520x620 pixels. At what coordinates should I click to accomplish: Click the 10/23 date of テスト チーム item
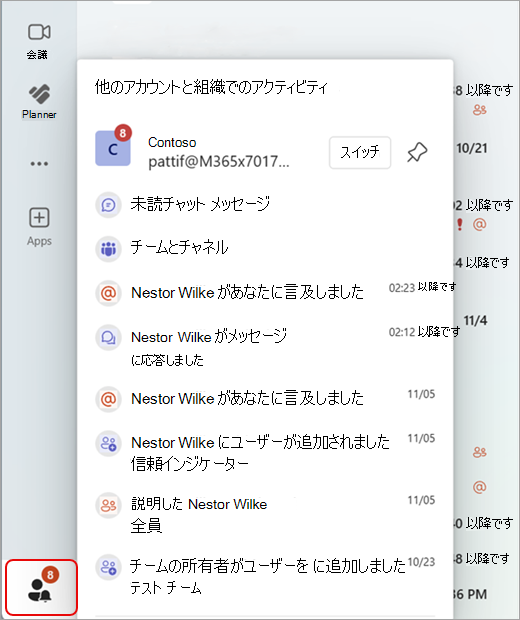421,562
